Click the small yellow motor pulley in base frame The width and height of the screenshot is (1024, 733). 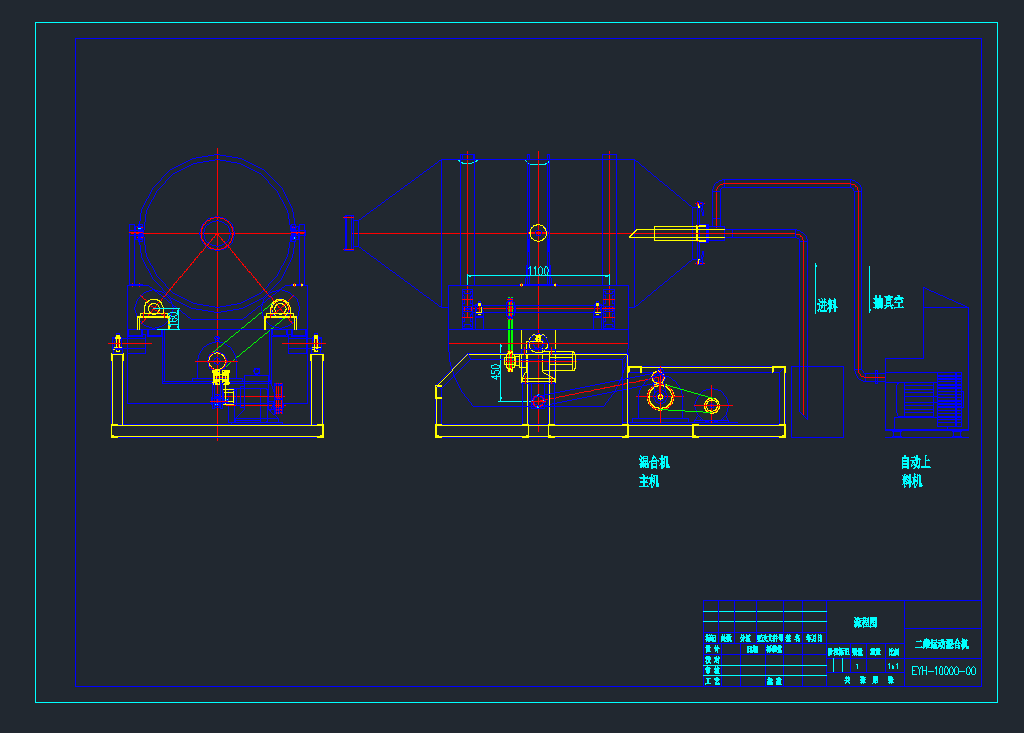tap(711, 406)
